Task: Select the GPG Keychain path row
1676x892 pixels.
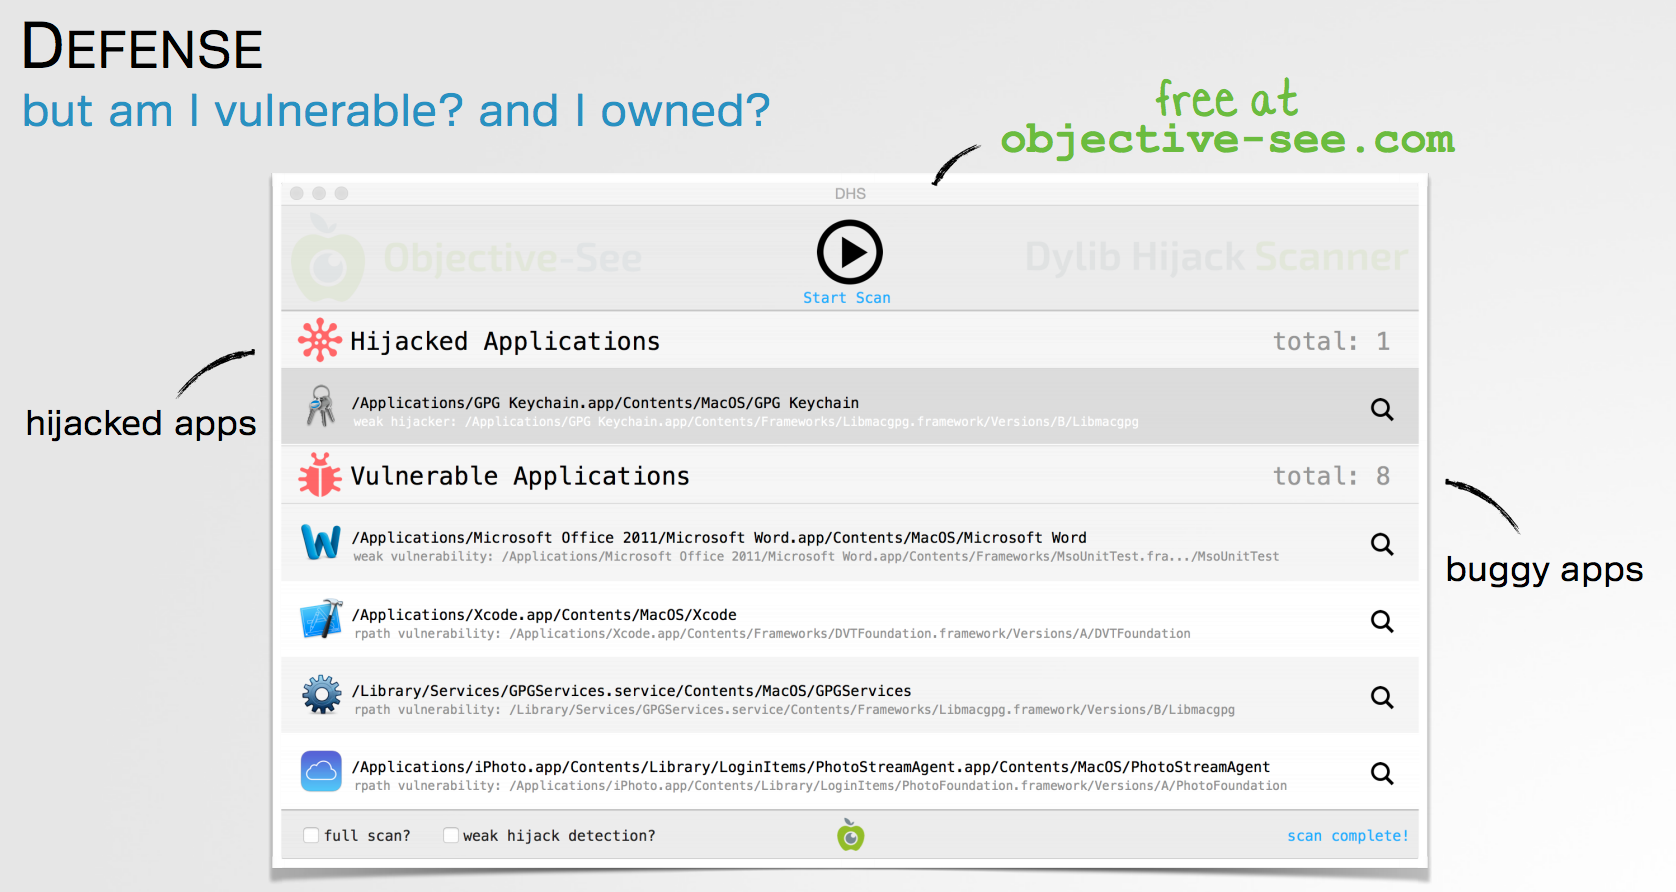Action: point(850,407)
